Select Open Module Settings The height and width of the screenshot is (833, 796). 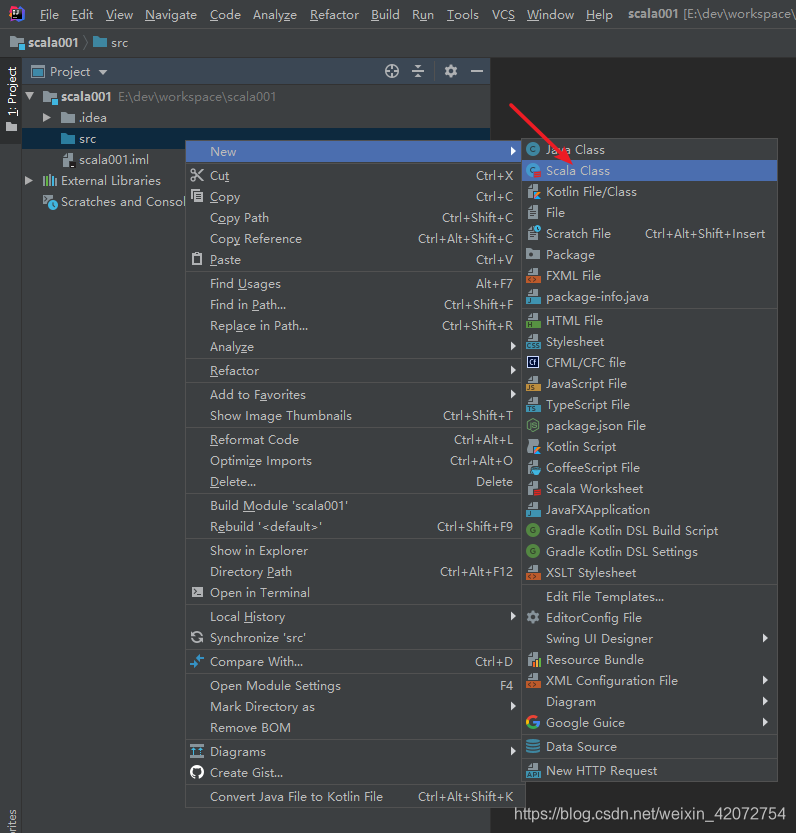[353, 685]
